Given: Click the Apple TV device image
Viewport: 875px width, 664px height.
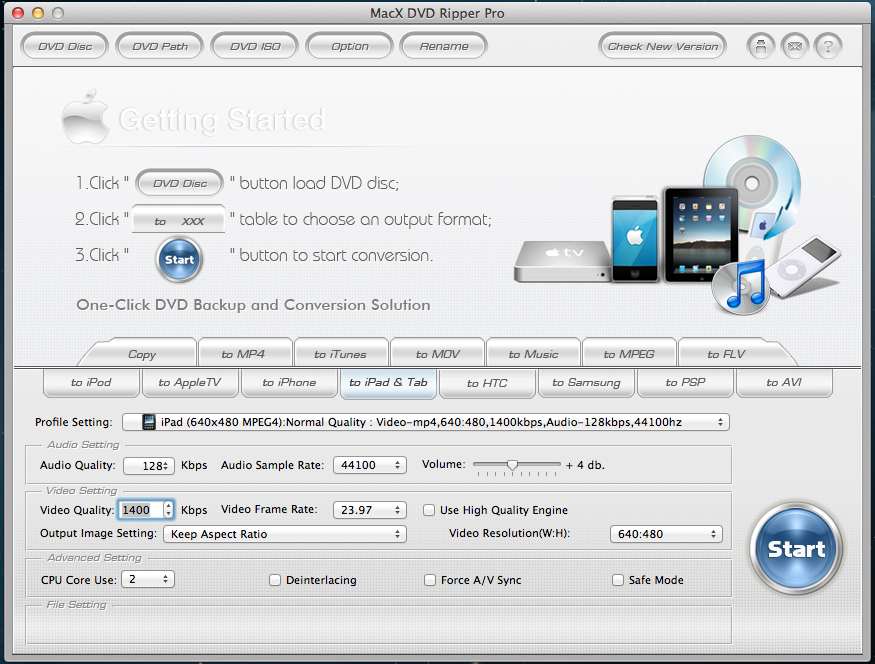Looking at the screenshot, I should (x=562, y=261).
